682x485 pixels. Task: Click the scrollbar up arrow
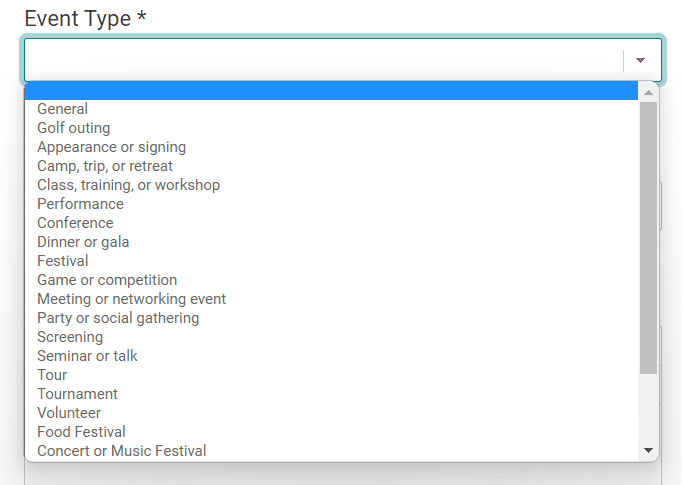click(648, 92)
